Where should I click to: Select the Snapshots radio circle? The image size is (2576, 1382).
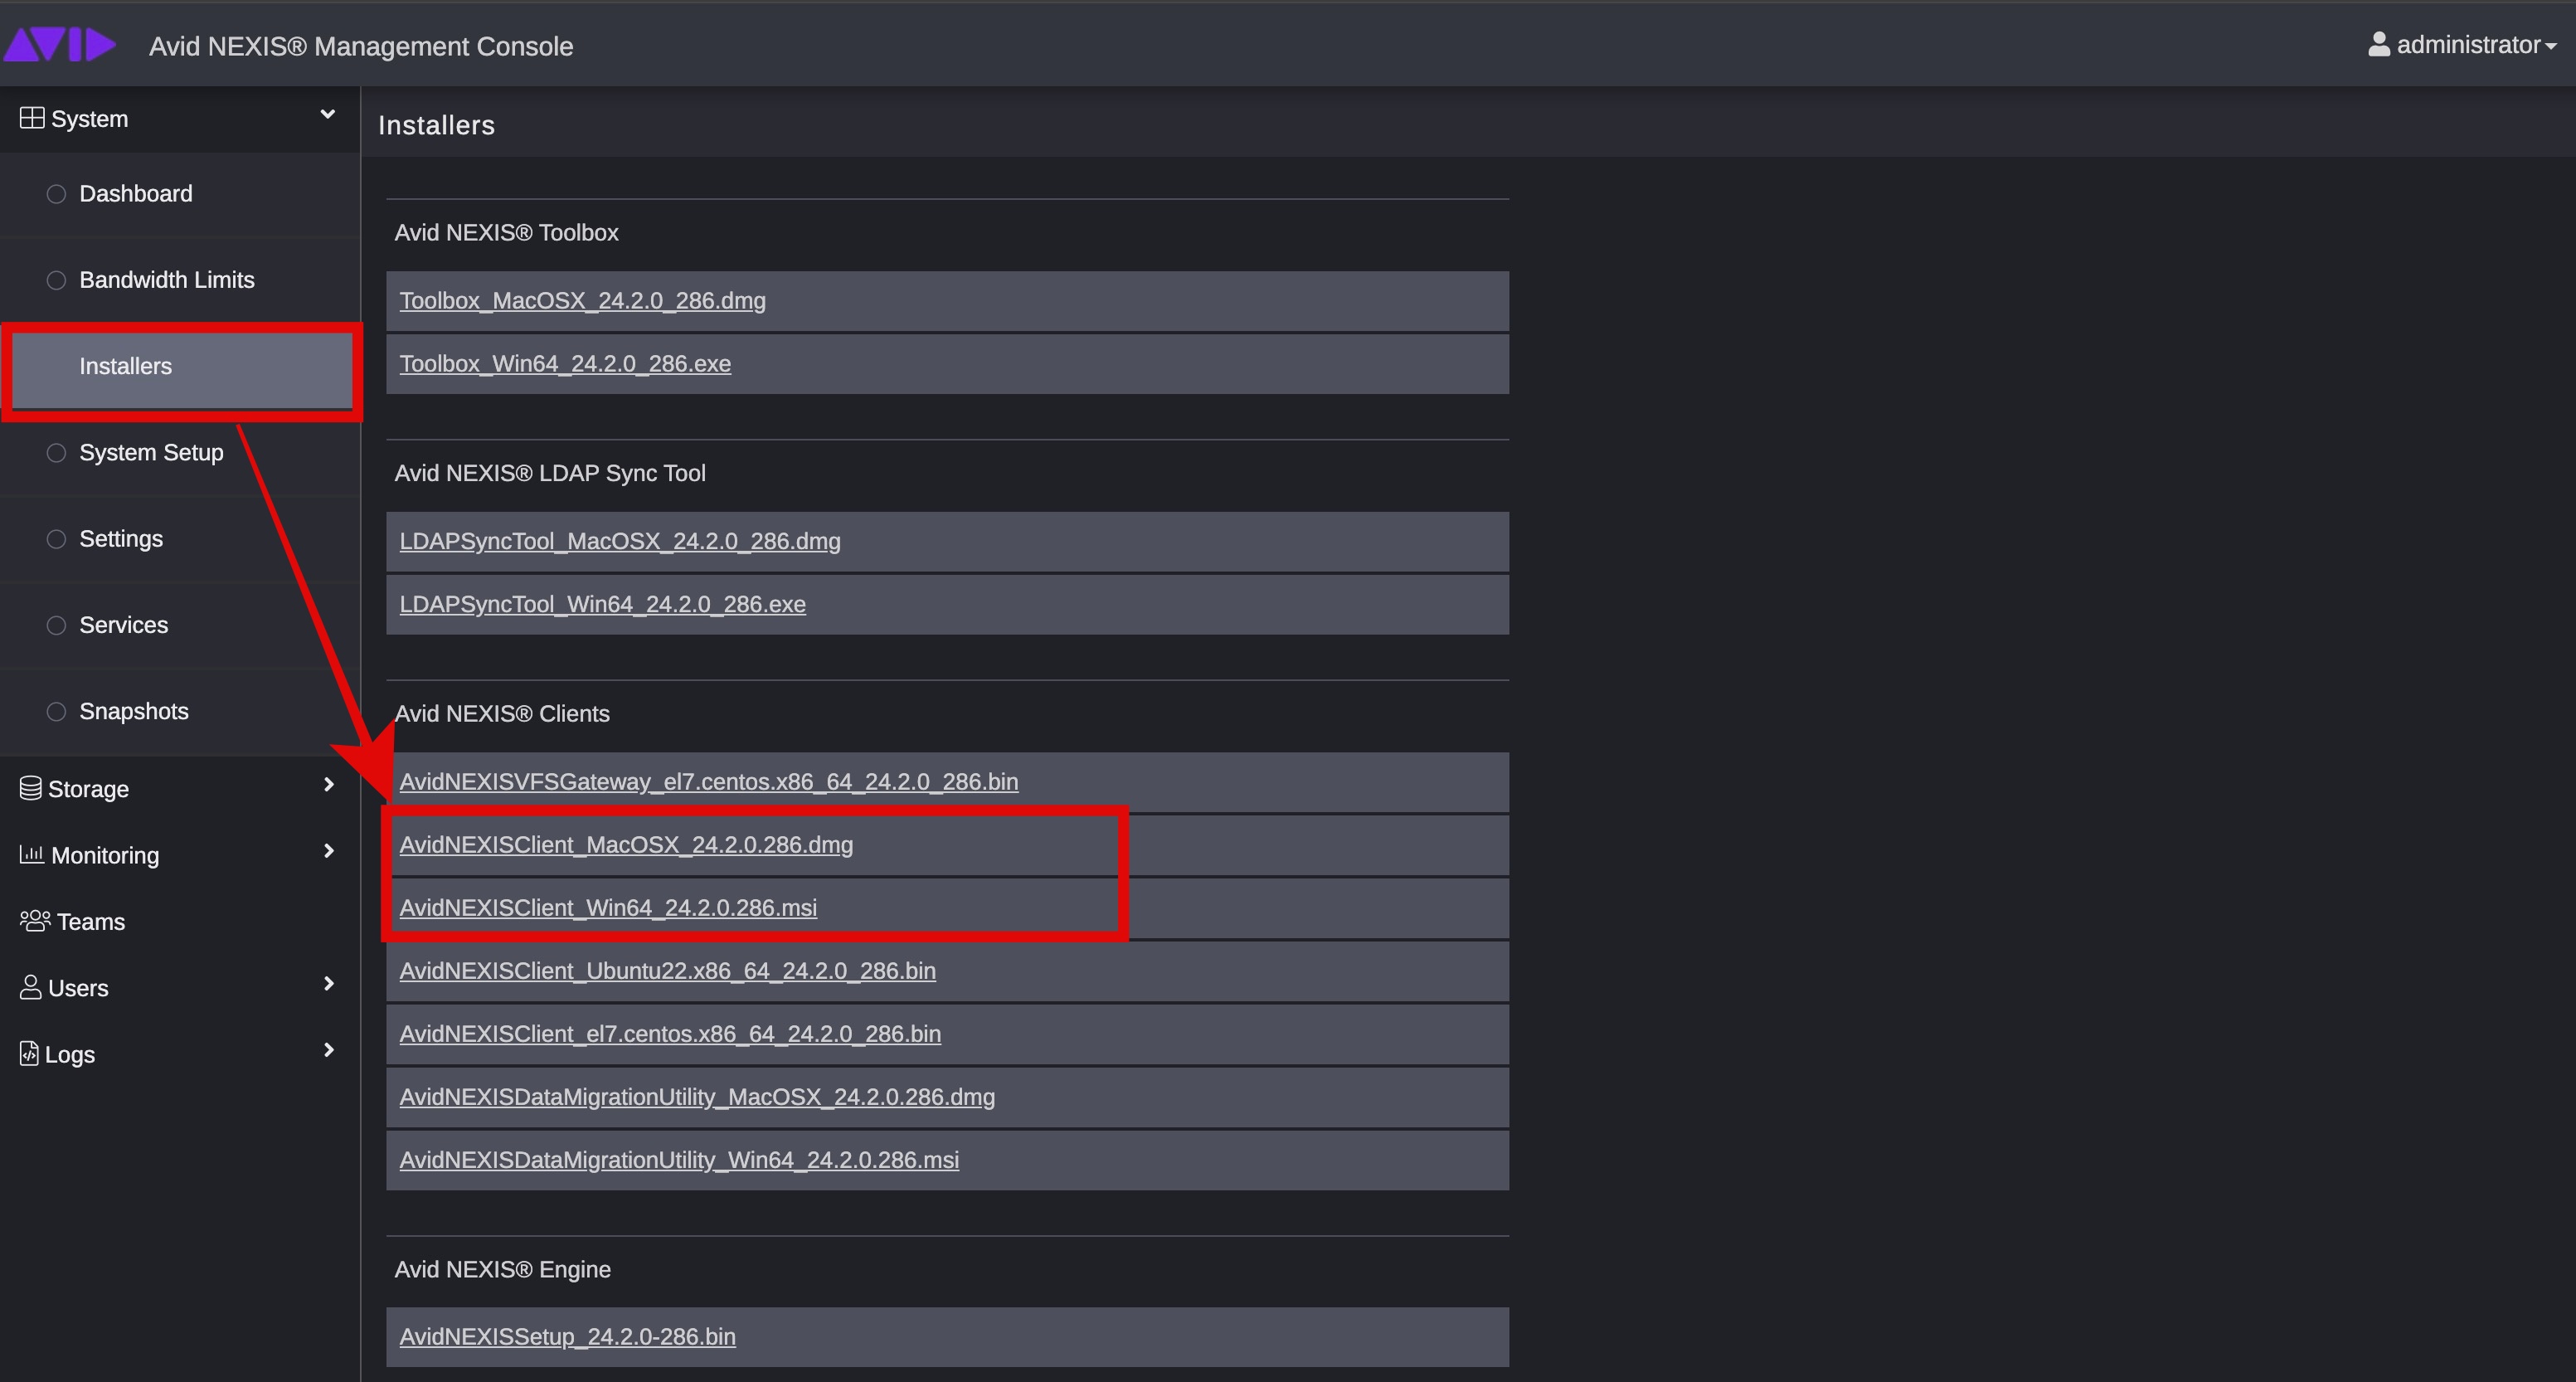click(x=56, y=710)
